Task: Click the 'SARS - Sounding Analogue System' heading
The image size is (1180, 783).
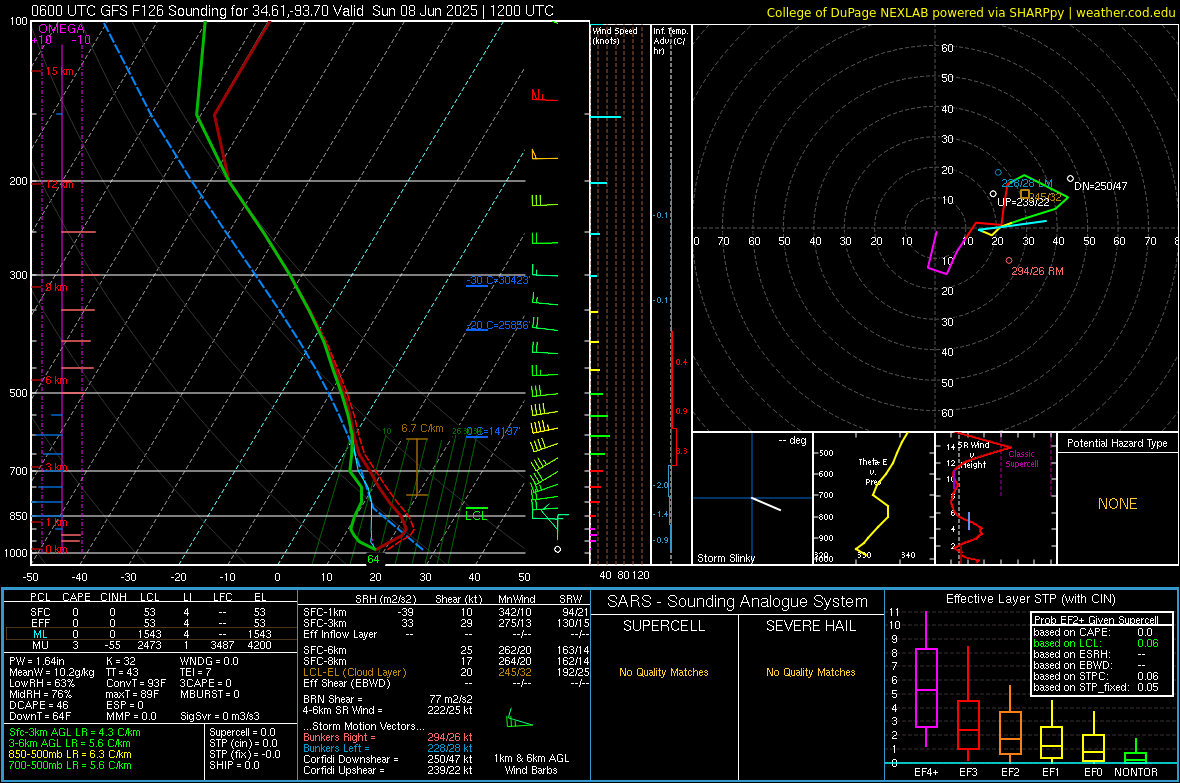Action: point(738,602)
